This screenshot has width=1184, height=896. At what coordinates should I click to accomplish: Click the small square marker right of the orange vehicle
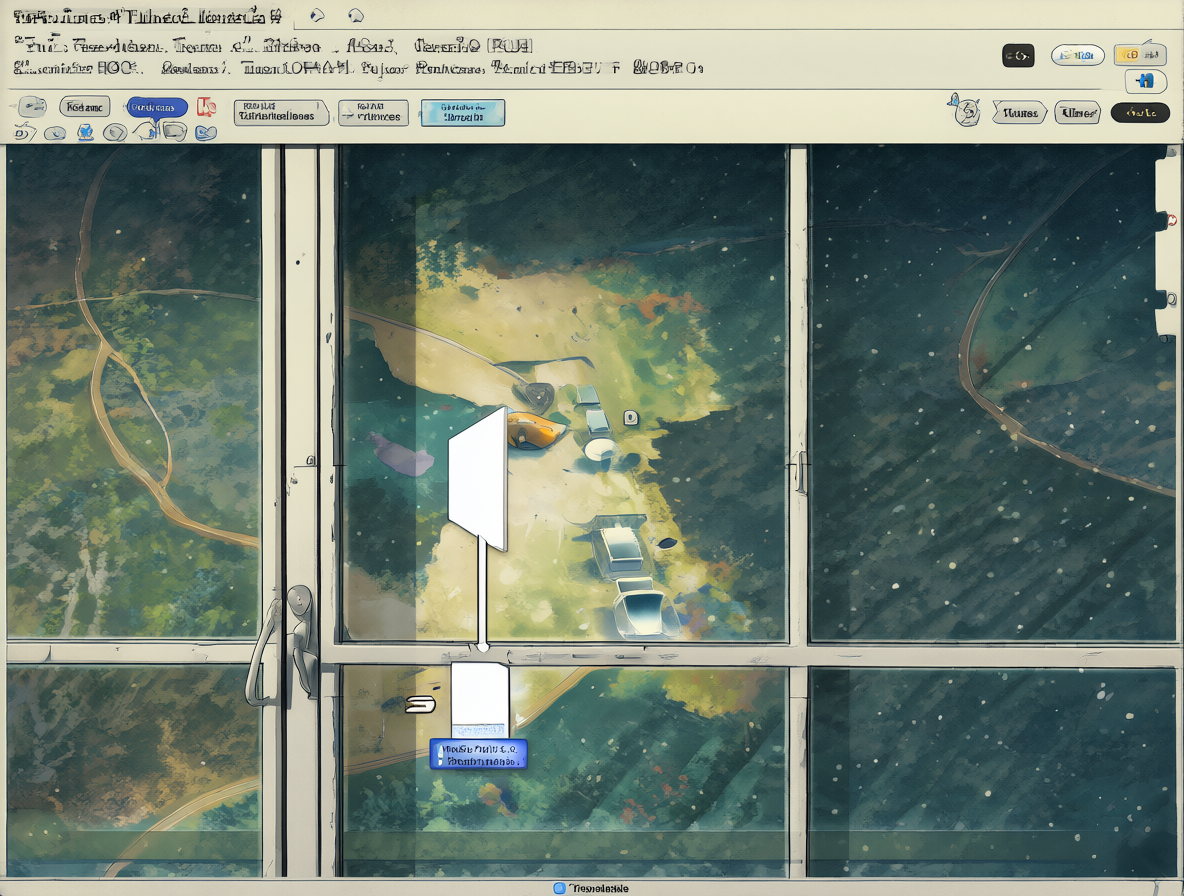pos(631,417)
